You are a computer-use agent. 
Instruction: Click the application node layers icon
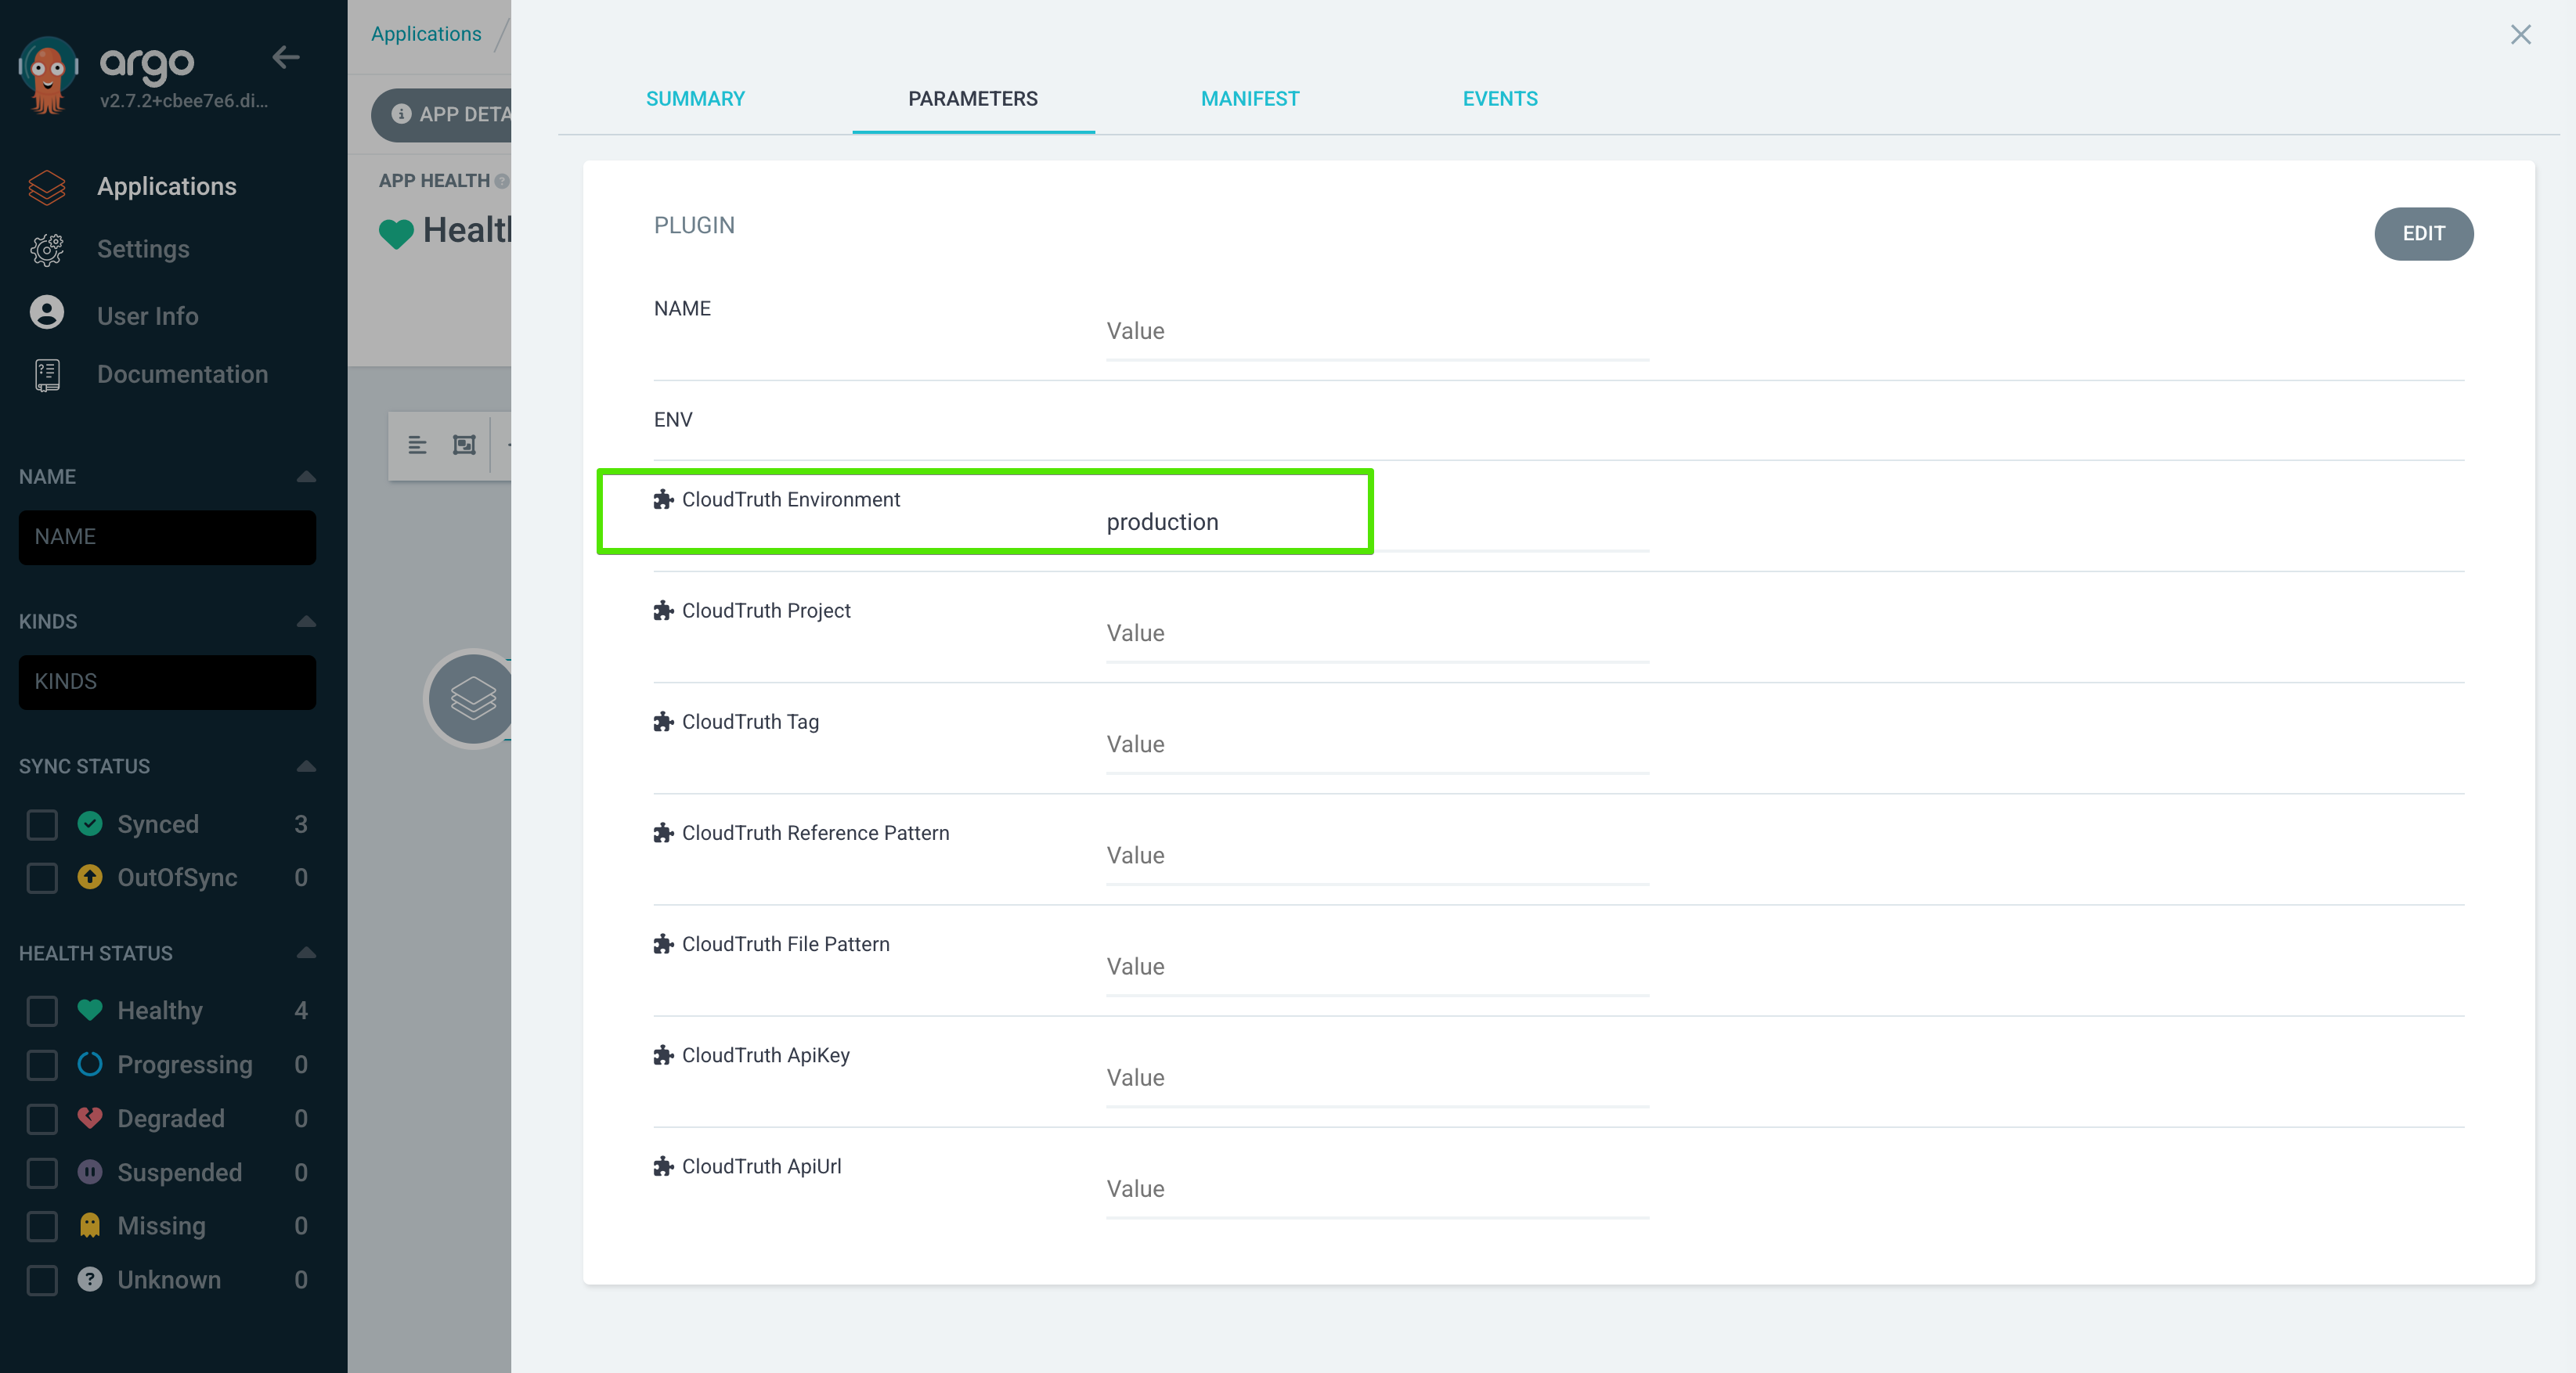coord(472,698)
